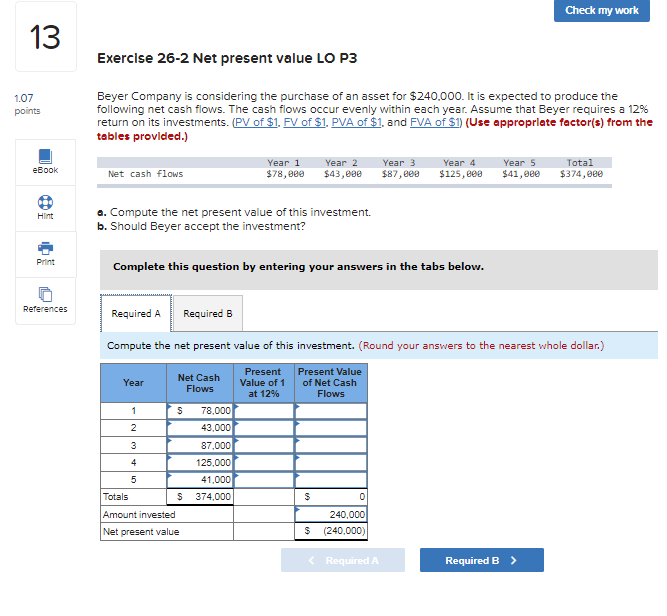Select year 2 Present Value of 1 field
This screenshot has height=616, width=667.
point(264,428)
